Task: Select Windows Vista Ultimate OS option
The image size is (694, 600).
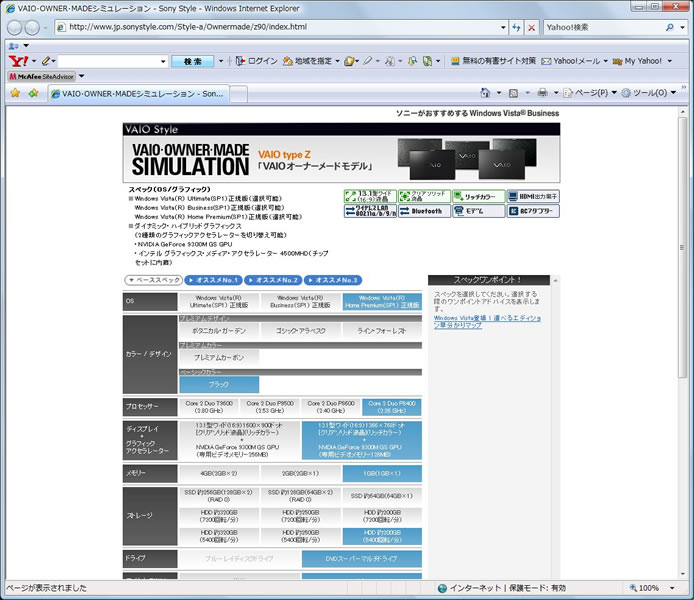Action: tap(219, 302)
